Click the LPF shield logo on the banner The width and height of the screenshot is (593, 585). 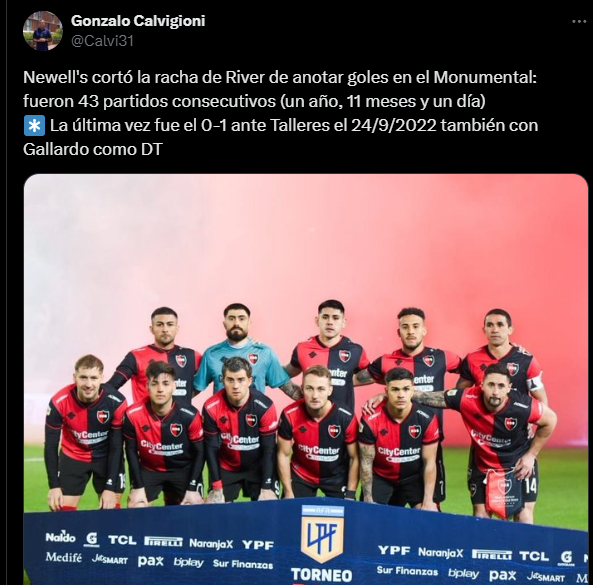click(323, 534)
